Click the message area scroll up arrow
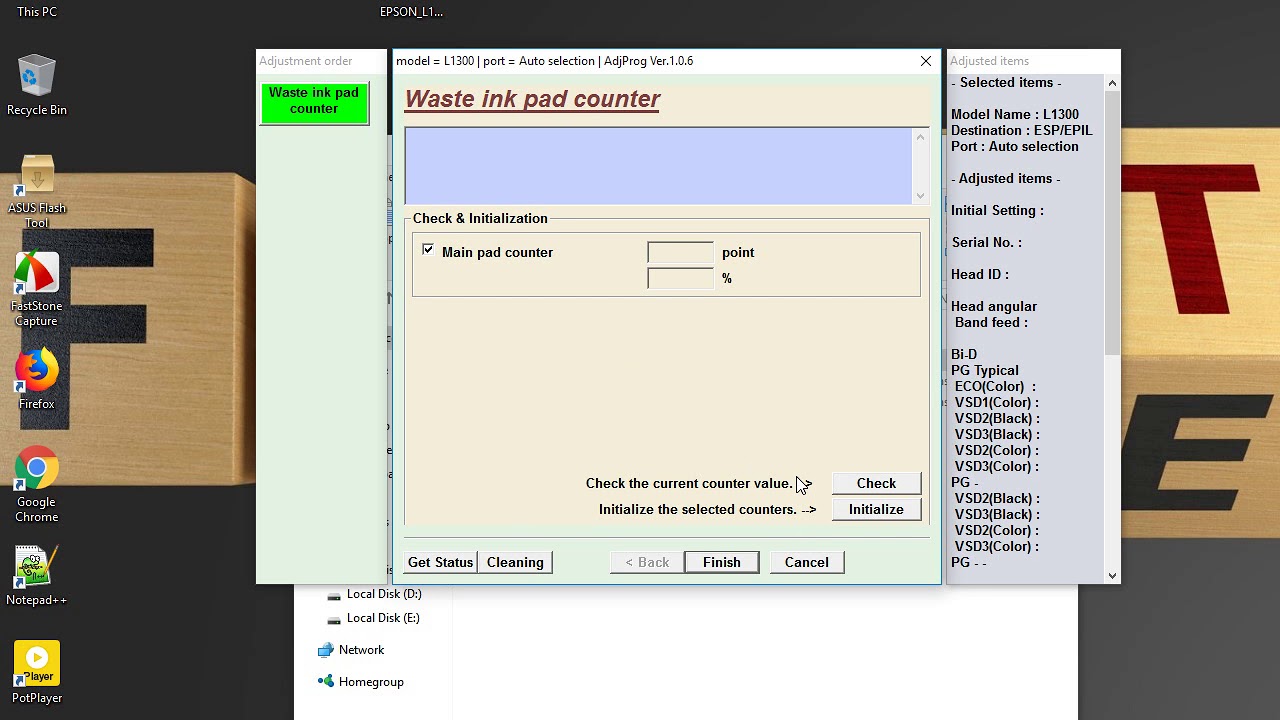The width and height of the screenshot is (1280, 720). pos(920,137)
